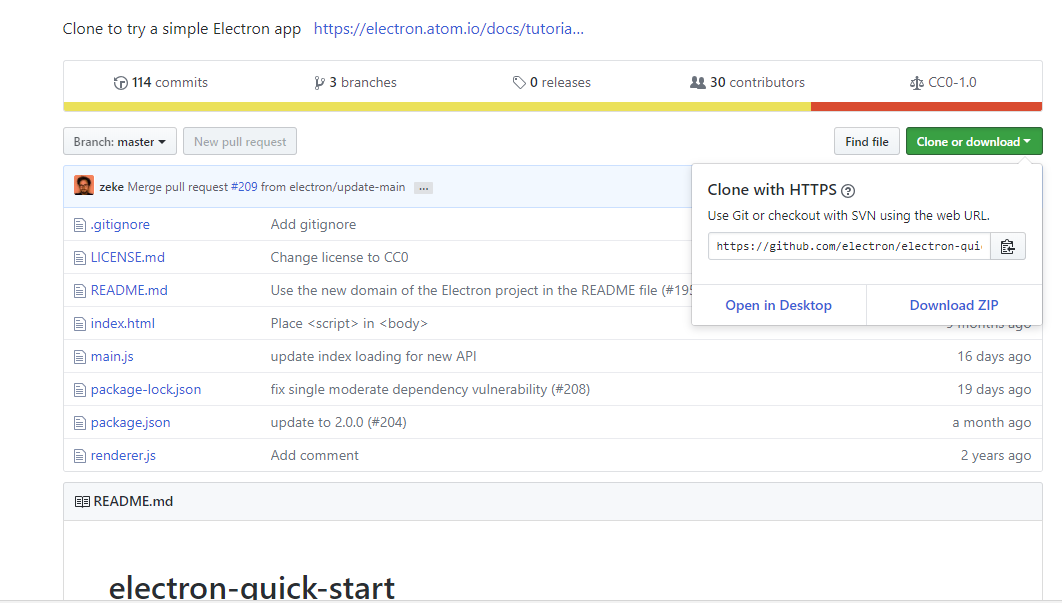Click the Find file button

pos(867,142)
